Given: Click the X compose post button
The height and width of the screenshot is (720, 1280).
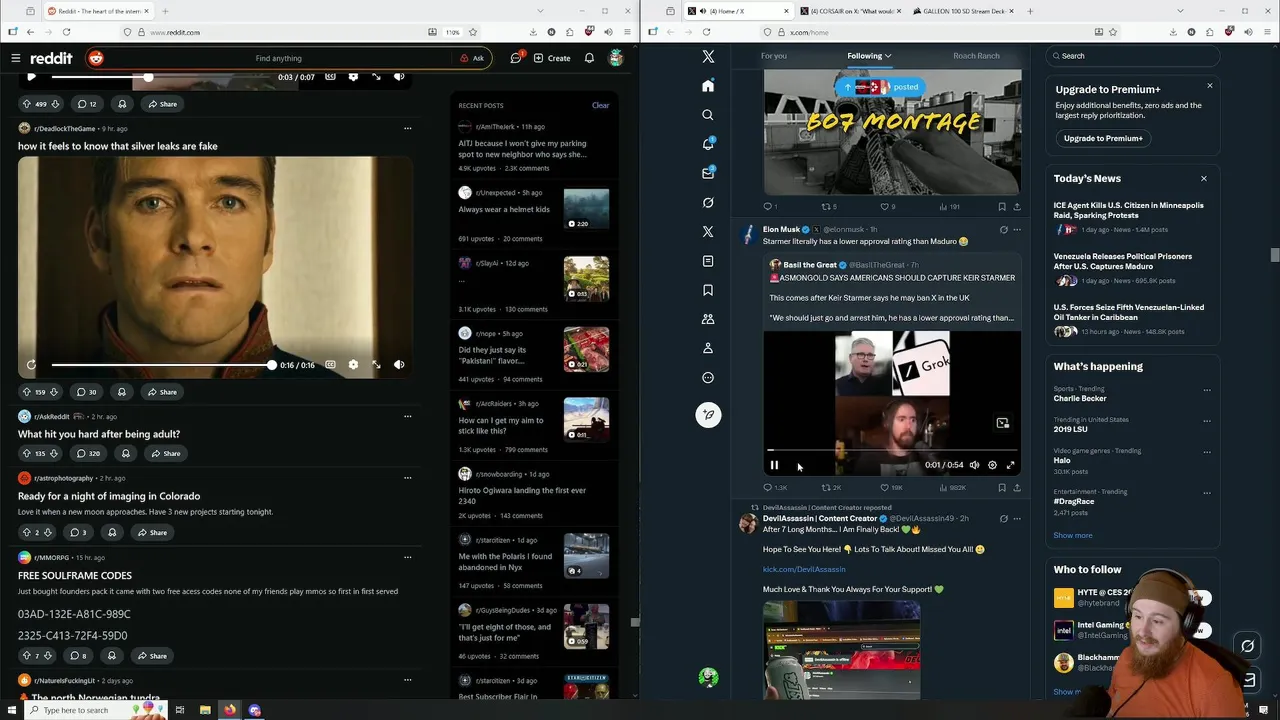Looking at the screenshot, I should pos(708,415).
